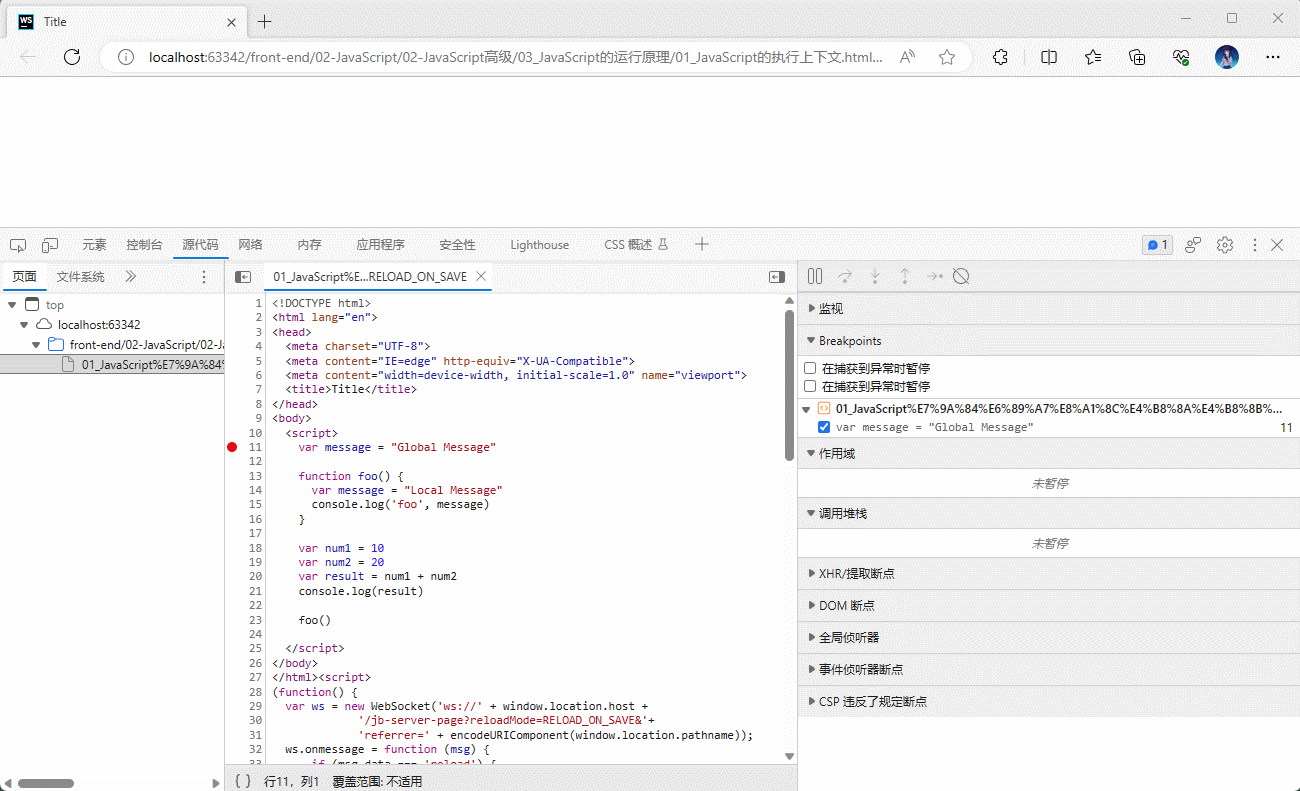Remove the red breakpoint on line 11
The height and width of the screenshot is (791, 1300).
(x=233, y=447)
